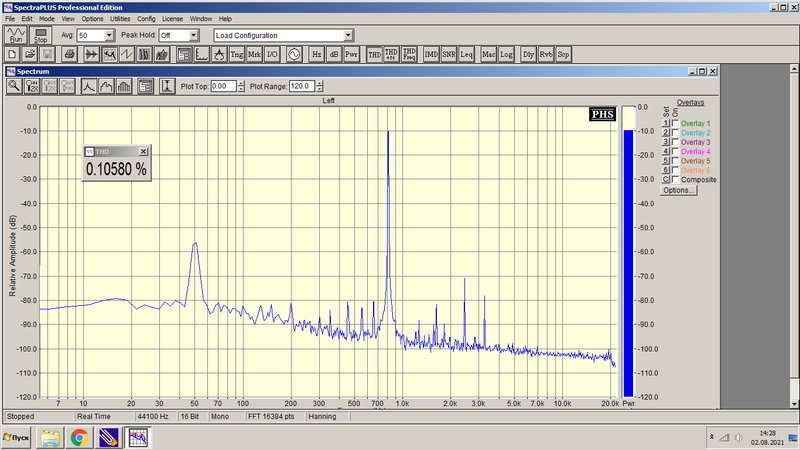The height and width of the screenshot is (450, 800).
Task: Open the Options menu
Action: pos(92,18)
